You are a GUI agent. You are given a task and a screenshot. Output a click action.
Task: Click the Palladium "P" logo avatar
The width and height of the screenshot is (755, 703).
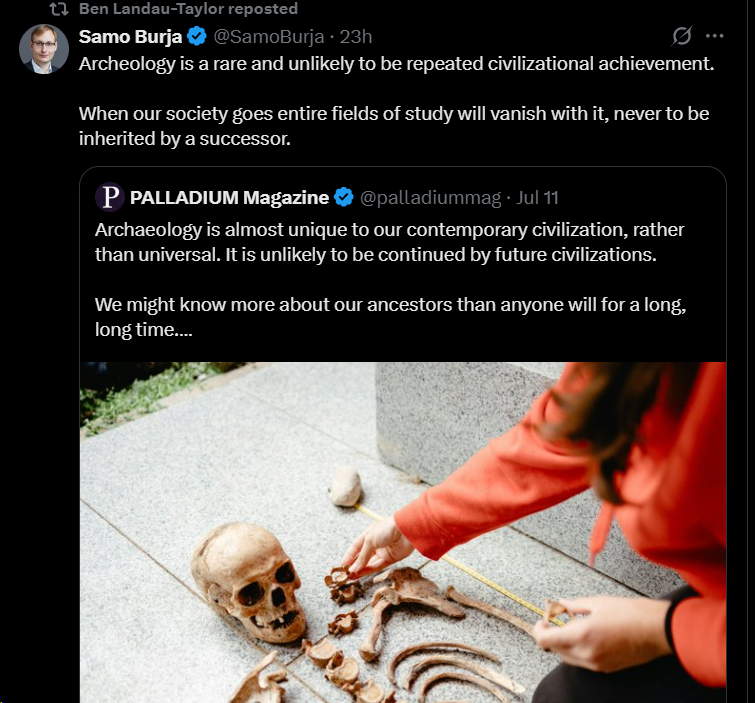tap(110, 197)
